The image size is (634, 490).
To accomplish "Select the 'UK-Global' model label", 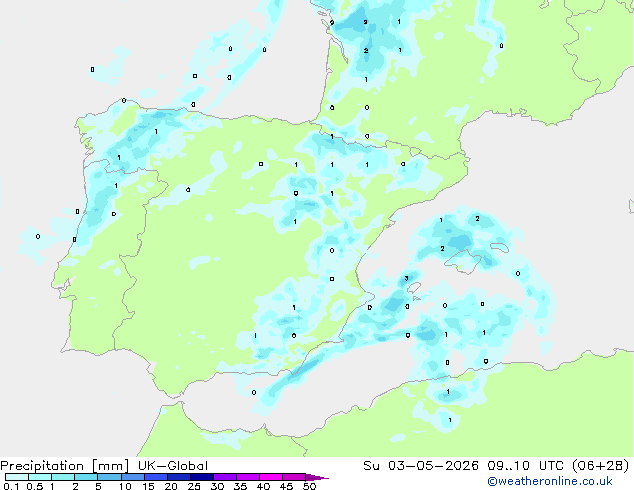I will [173, 466].
